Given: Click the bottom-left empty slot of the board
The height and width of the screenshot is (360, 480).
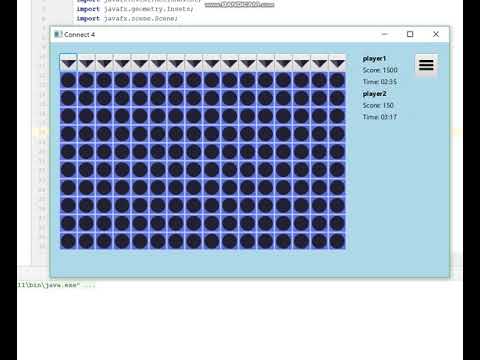Looking at the screenshot, I should [69, 241].
